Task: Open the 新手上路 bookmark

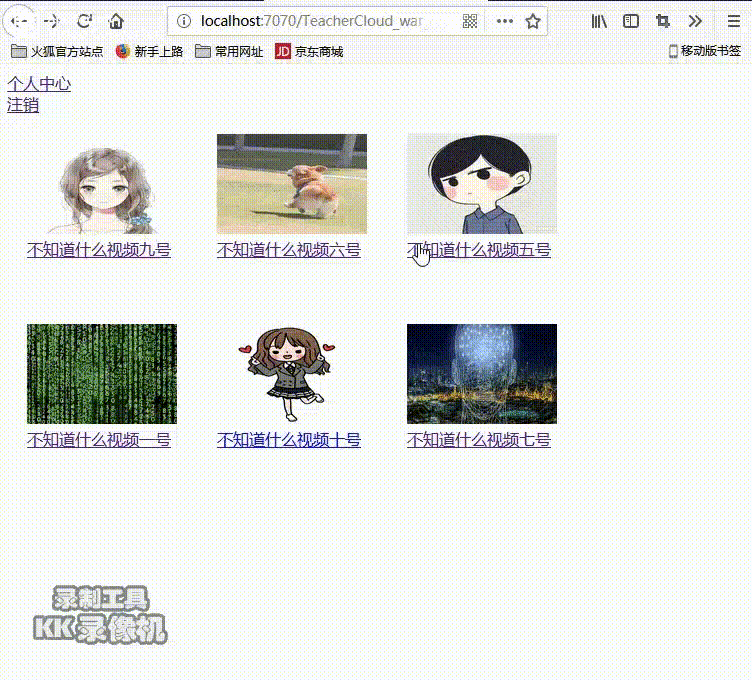Action: pos(150,51)
